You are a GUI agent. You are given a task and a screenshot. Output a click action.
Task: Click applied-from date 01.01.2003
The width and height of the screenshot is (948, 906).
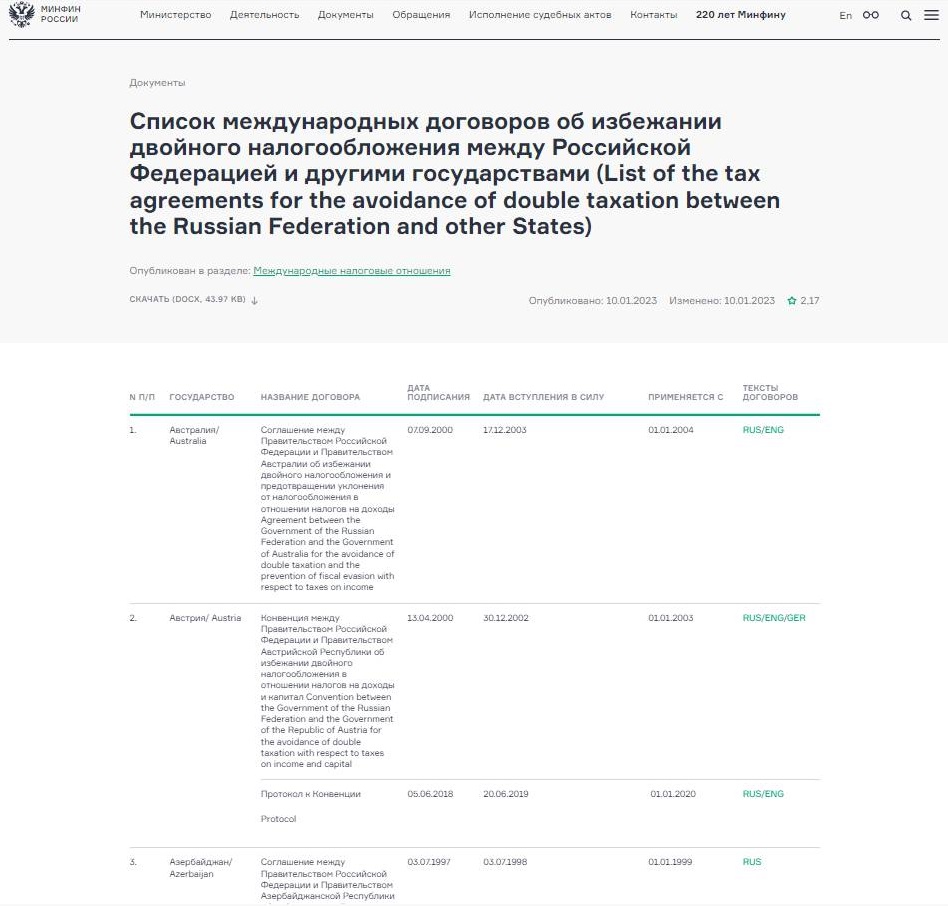click(670, 618)
